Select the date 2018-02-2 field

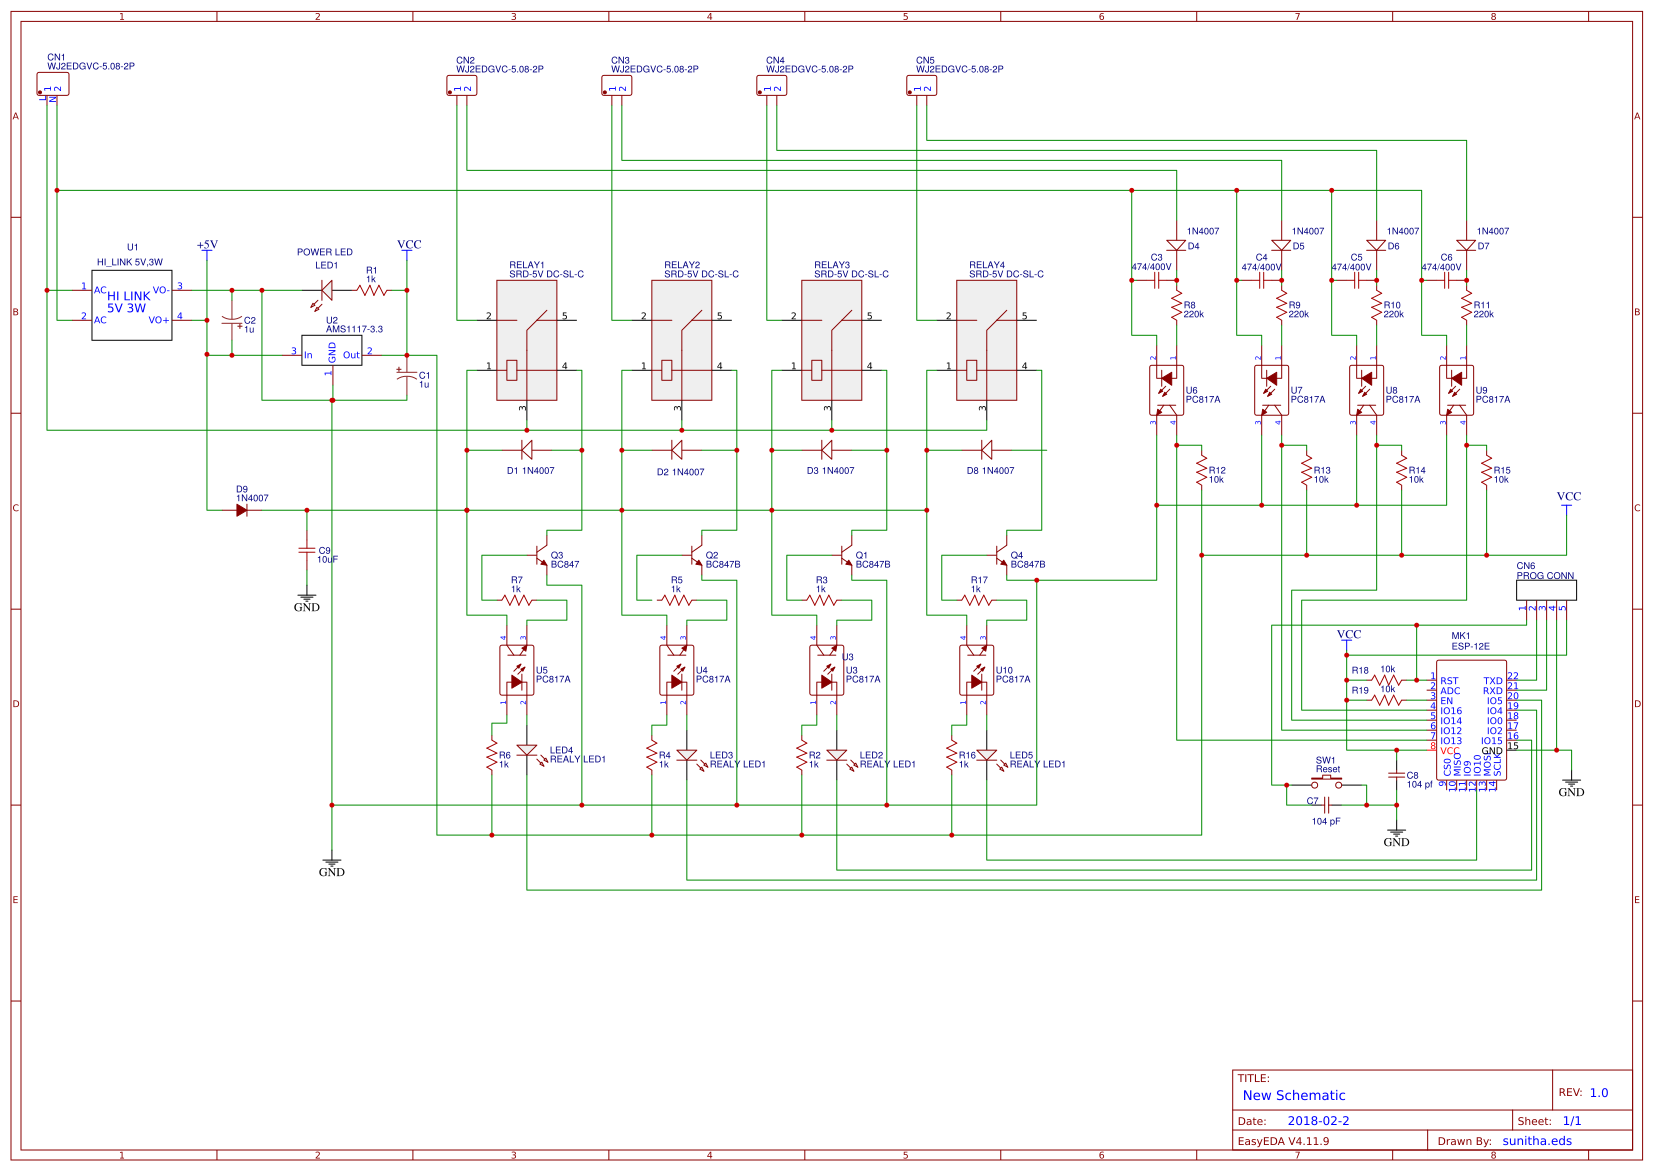(x=1319, y=1120)
